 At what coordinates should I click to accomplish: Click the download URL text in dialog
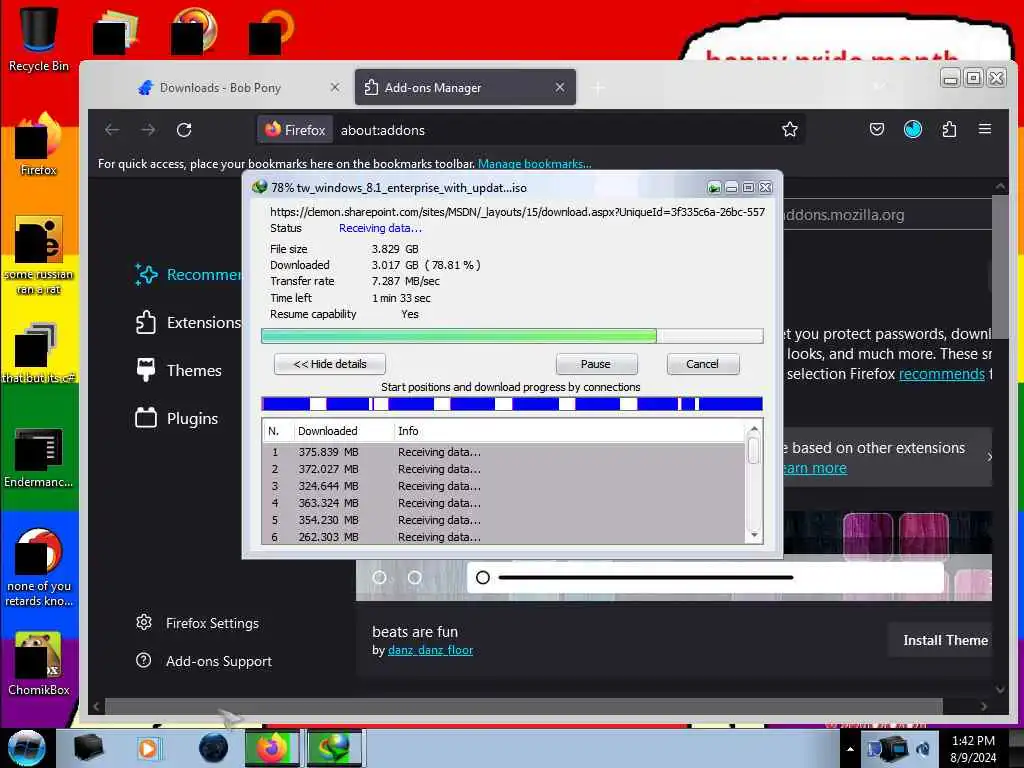(x=517, y=212)
